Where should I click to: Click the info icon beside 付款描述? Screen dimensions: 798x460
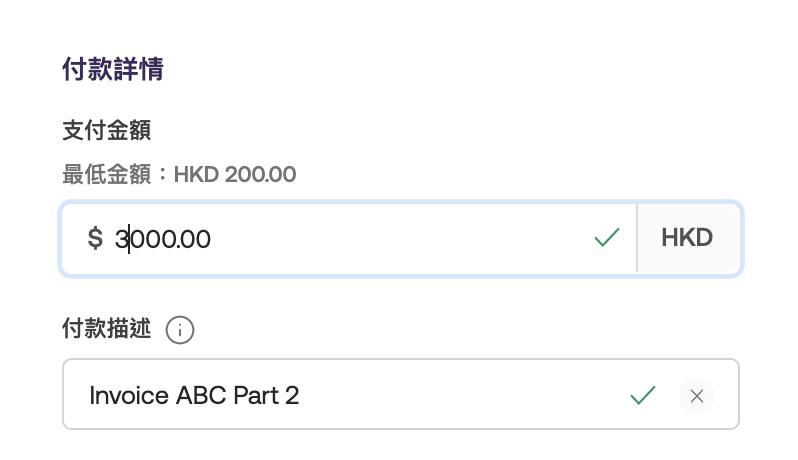click(180, 330)
